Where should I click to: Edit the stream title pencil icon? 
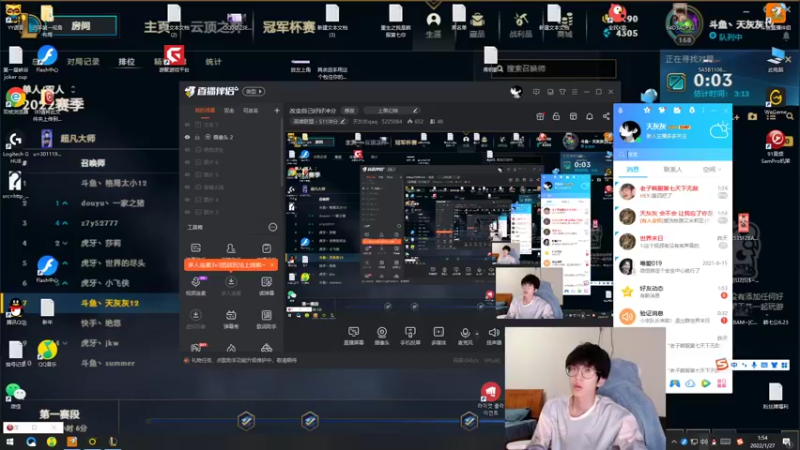coord(415,110)
